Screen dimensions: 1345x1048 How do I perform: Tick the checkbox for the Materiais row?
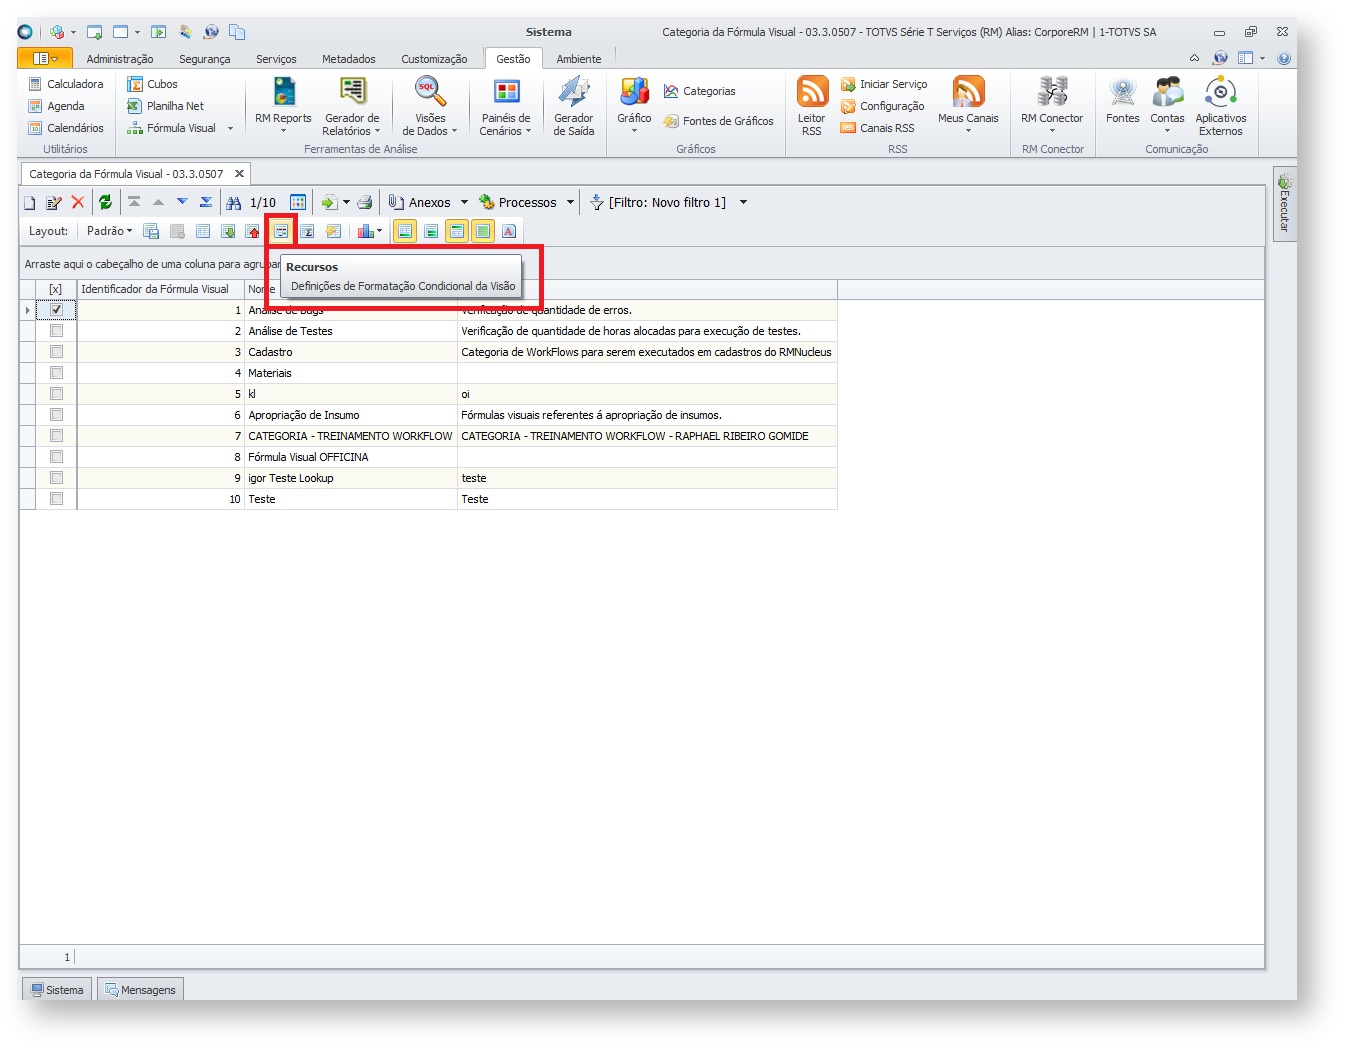[x=56, y=373]
